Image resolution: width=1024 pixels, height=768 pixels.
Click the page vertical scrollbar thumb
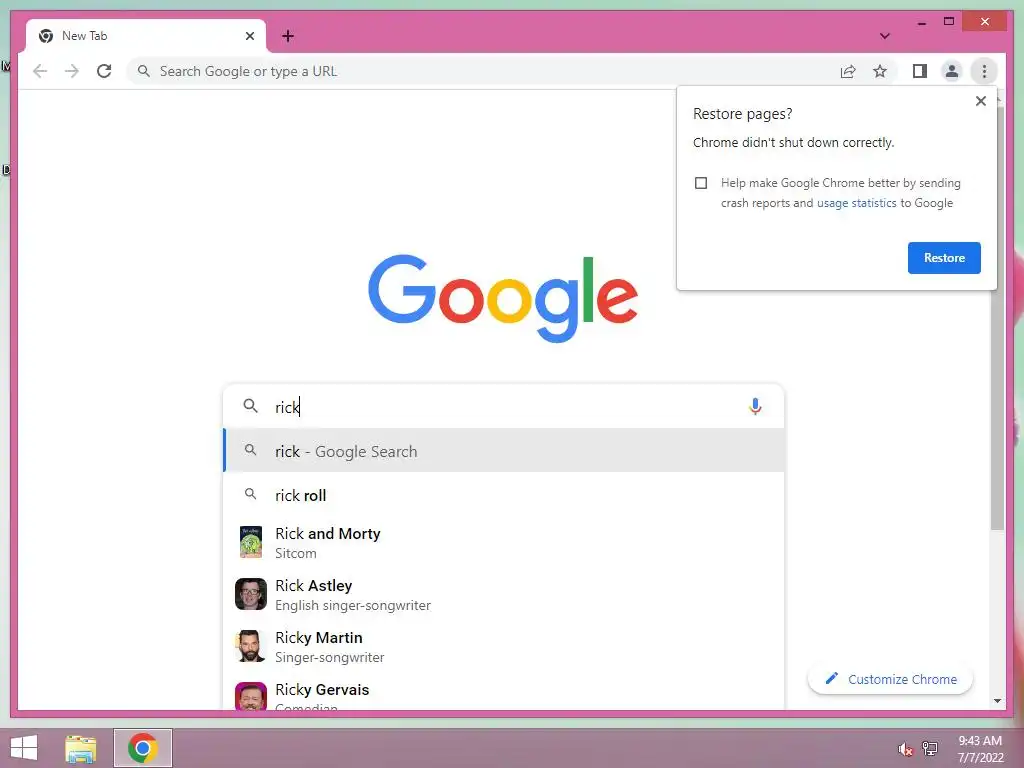pyautogui.click(x=997, y=318)
